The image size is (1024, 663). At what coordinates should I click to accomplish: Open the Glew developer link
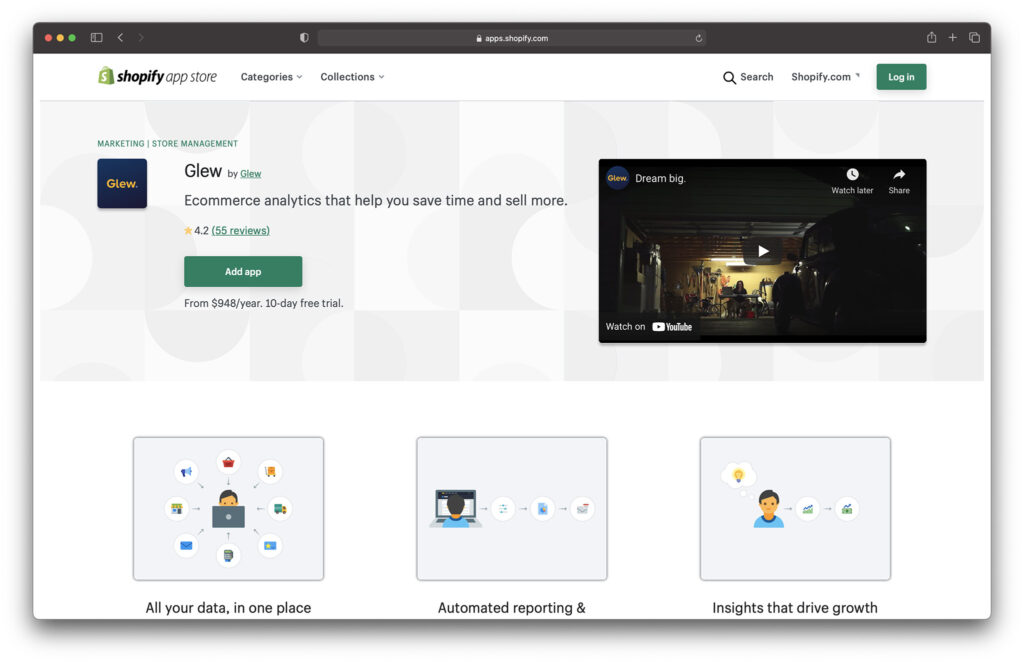tap(251, 174)
